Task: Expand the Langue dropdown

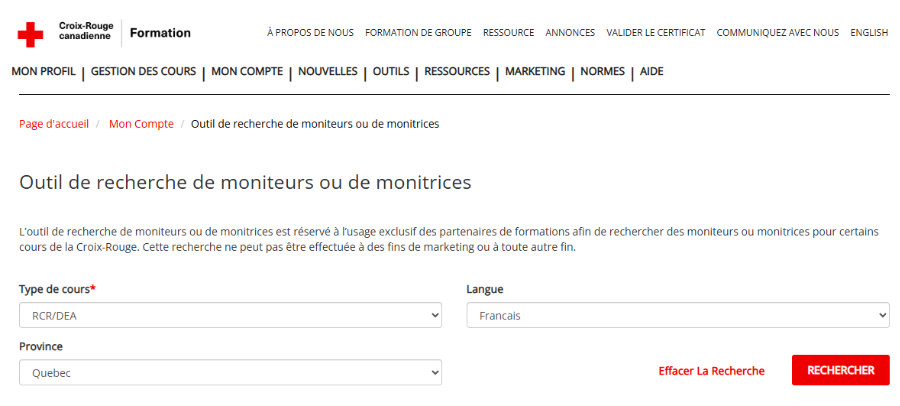Action: coord(677,315)
